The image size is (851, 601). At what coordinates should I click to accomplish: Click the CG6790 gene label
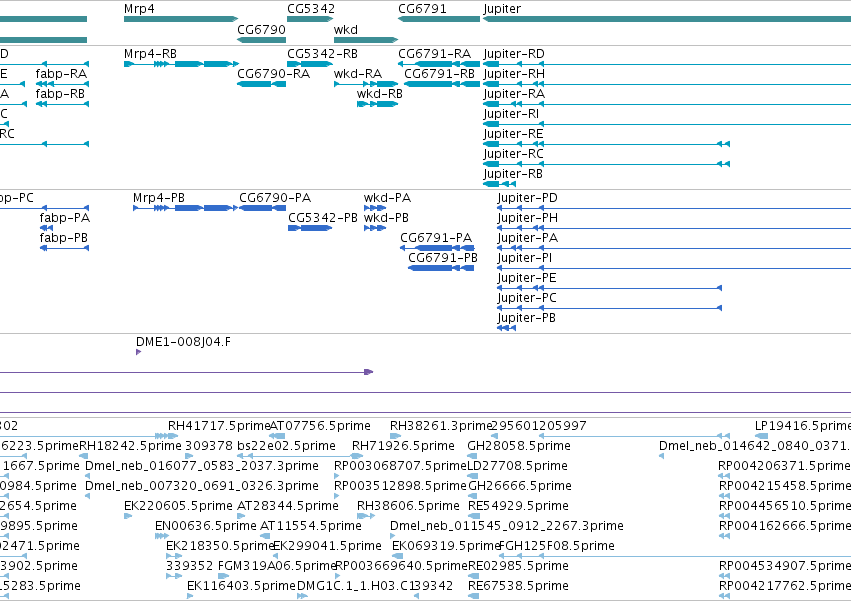click(x=261, y=29)
